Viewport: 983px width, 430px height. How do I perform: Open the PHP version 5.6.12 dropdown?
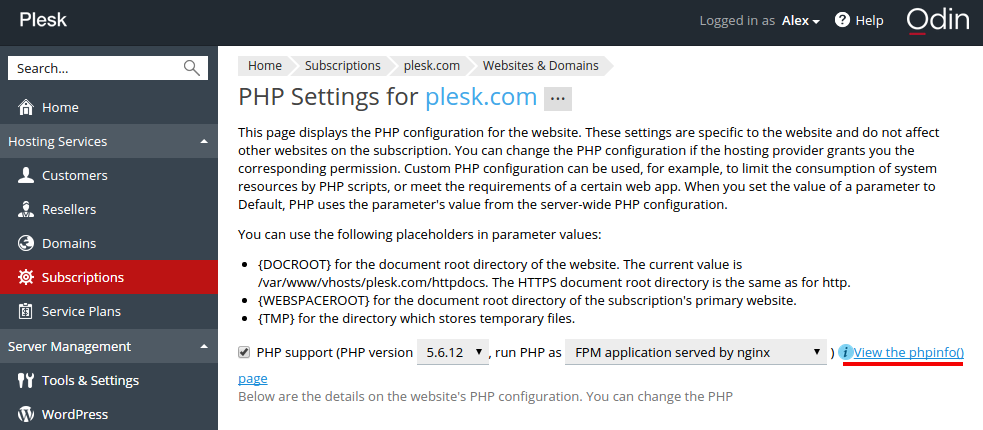pyautogui.click(x=453, y=352)
